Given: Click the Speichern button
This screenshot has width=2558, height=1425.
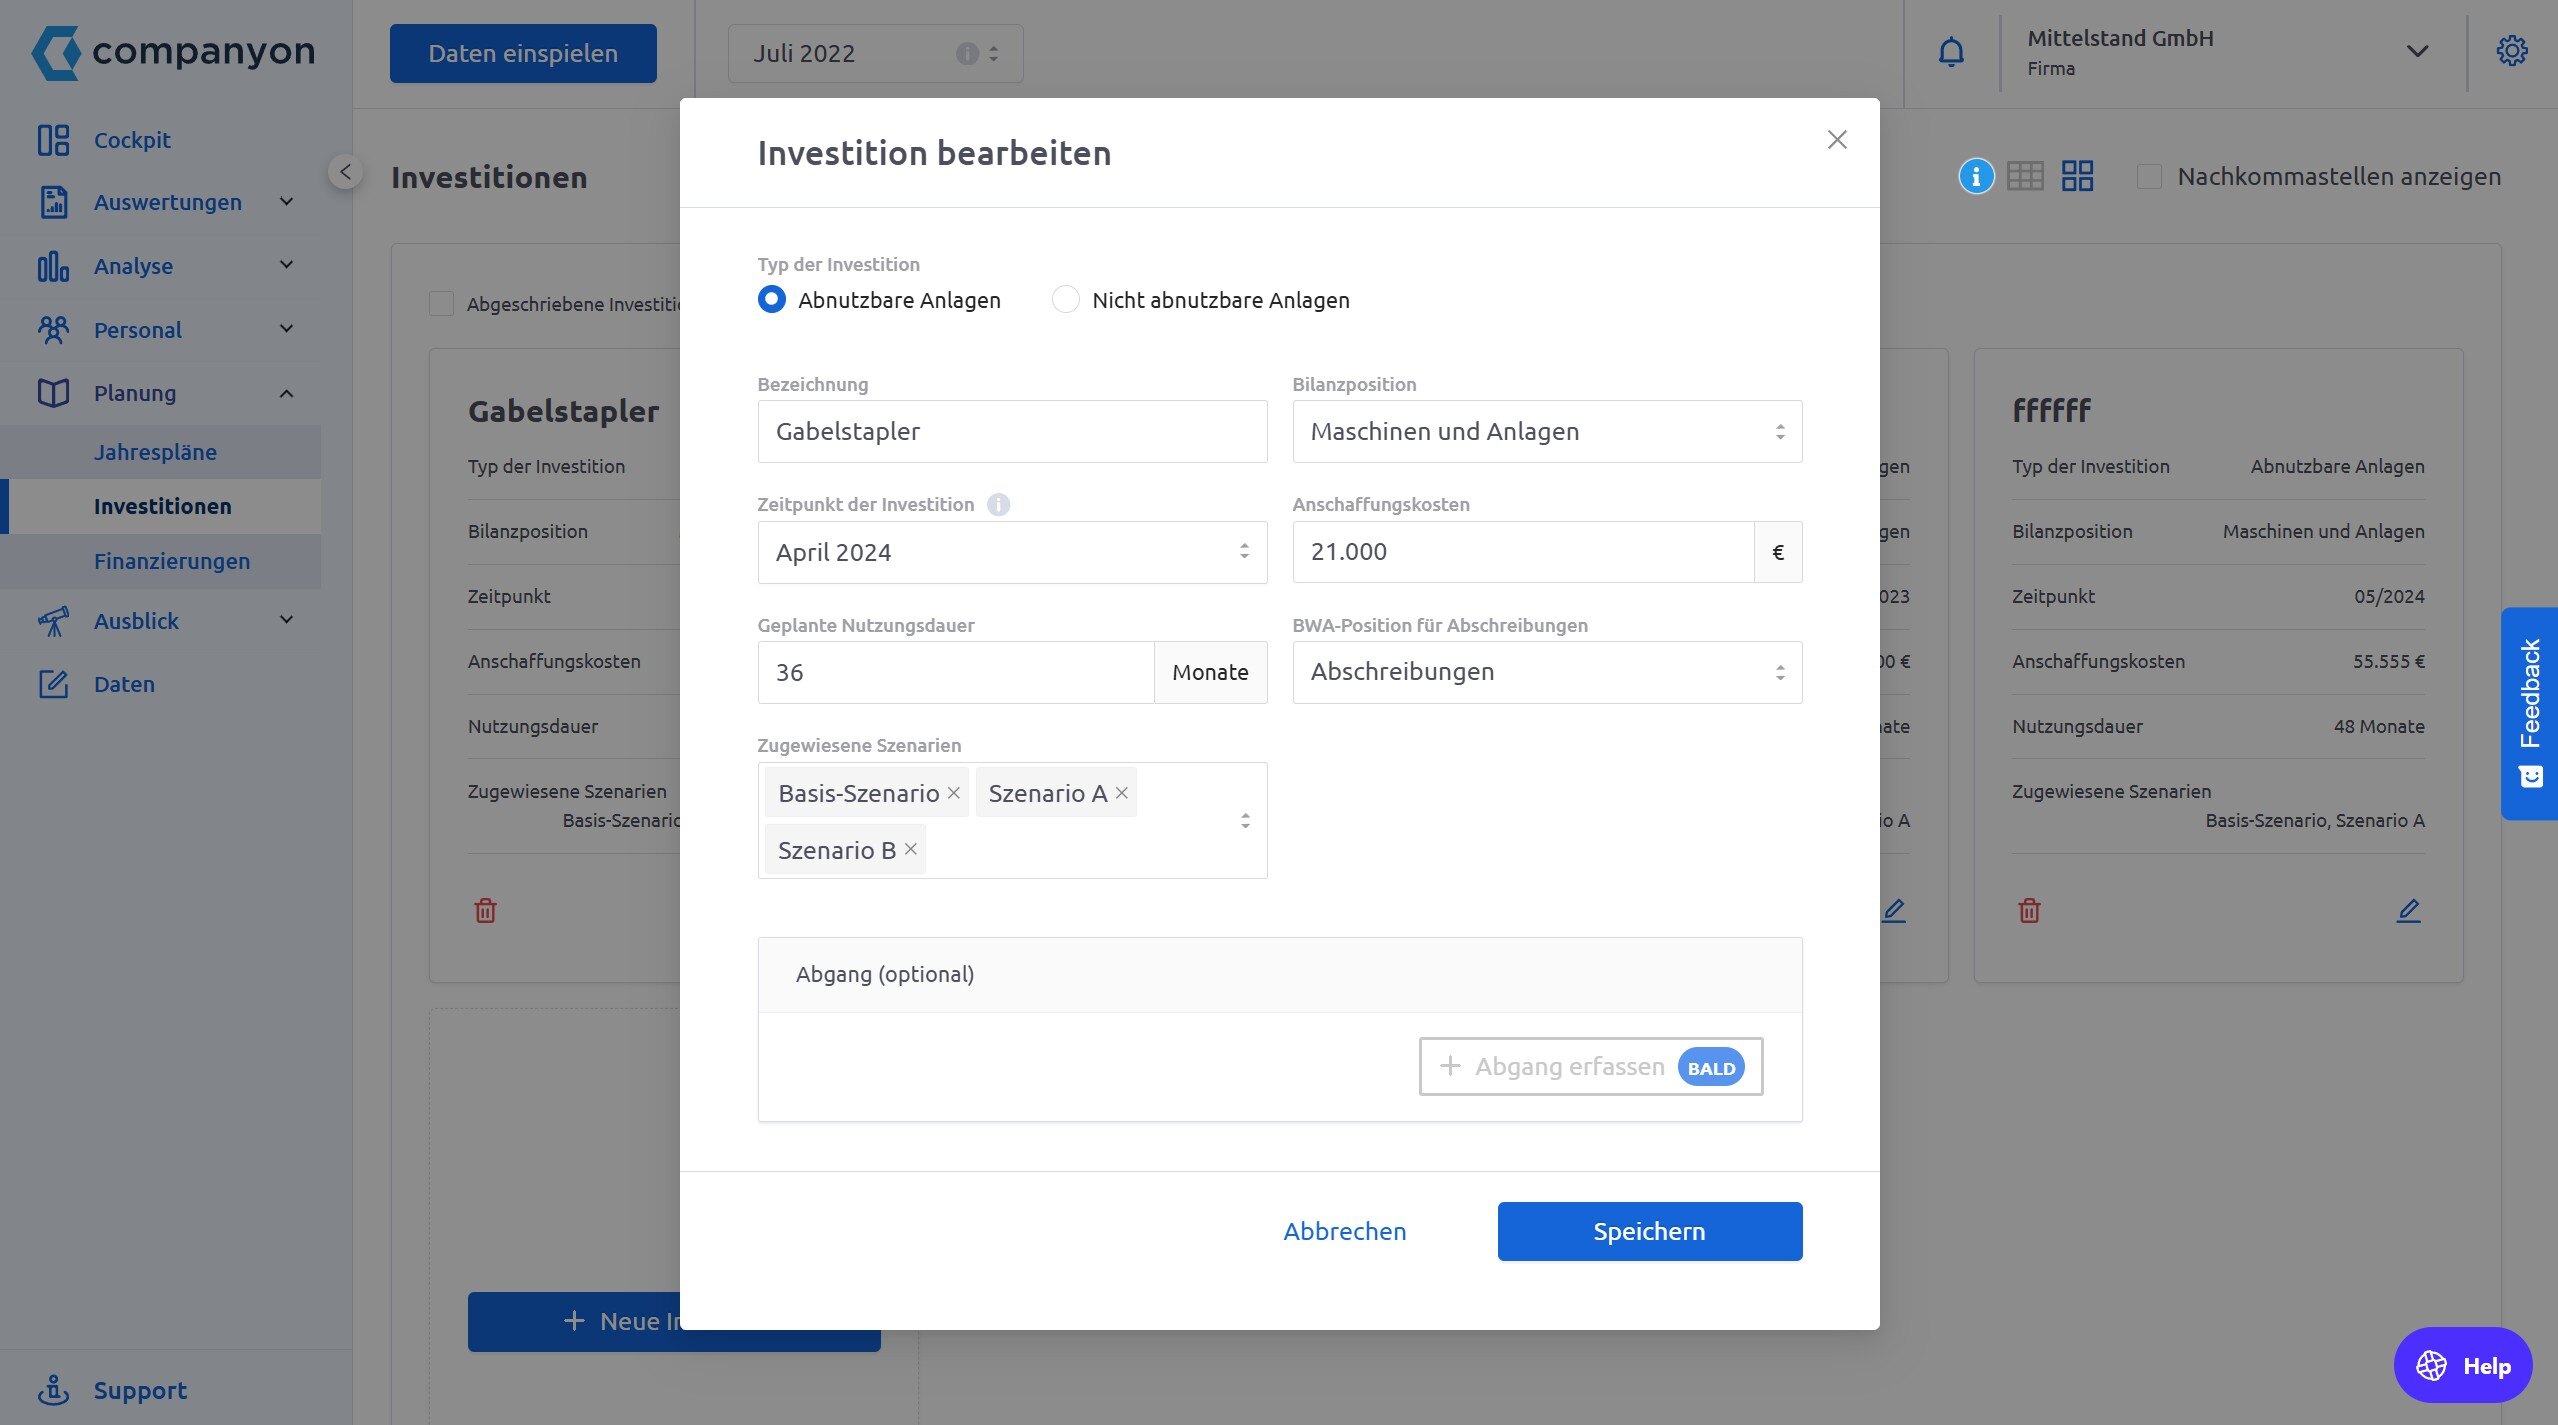Looking at the screenshot, I should [x=1650, y=1231].
